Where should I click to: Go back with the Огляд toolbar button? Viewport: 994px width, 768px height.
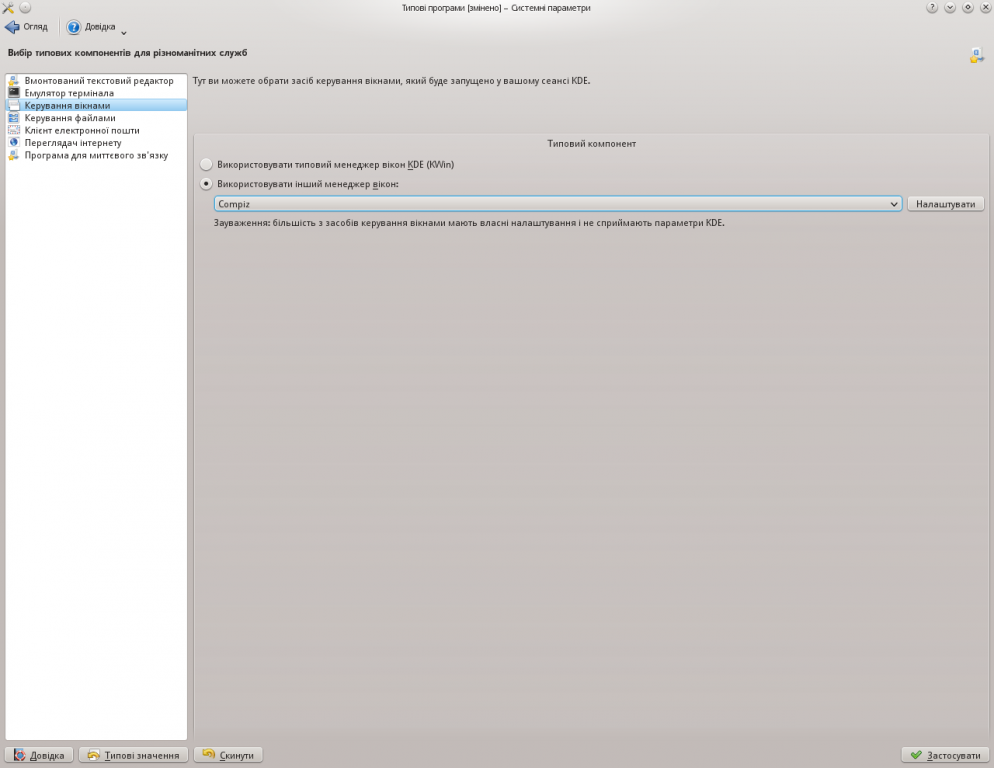click(27, 27)
